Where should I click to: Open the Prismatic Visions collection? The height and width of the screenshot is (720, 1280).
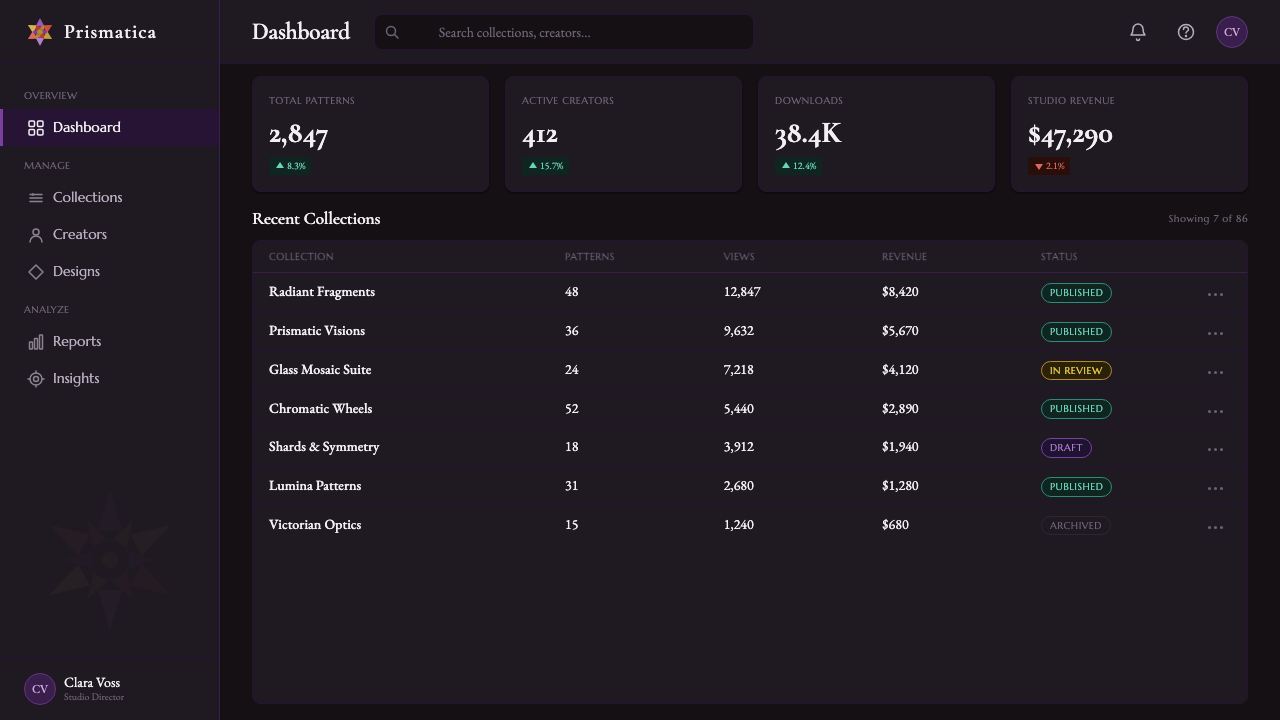tap(317, 331)
